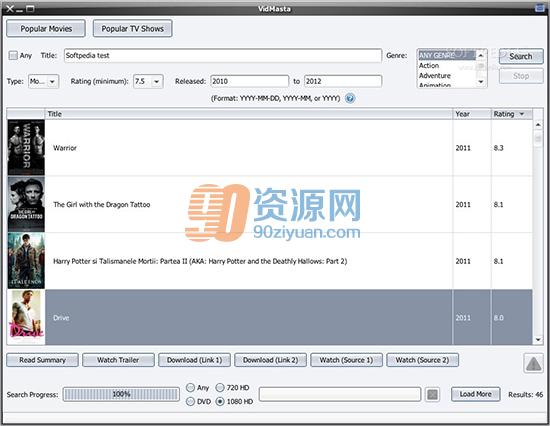Open the date format help icon
The height and width of the screenshot is (426, 550).
tap(350, 98)
